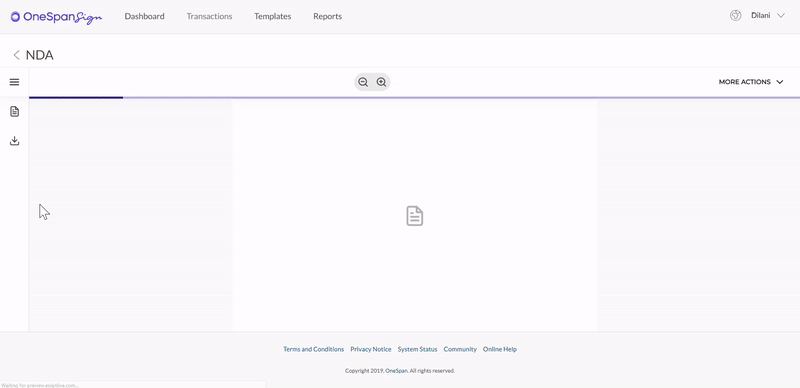Visit the Community link
Image resolution: width=800 pixels, height=388 pixels.
point(460,349)
